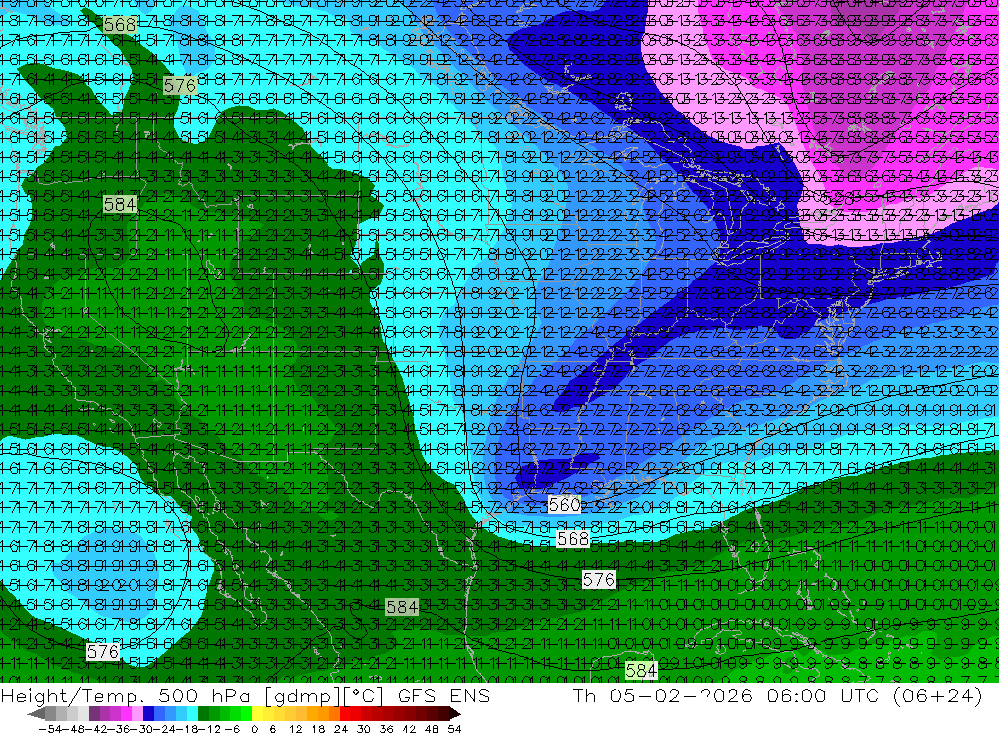Click the '-54' legend scale value
Image resolution: width=1000 pixels, height=733 pixels.
click(49, 729)
